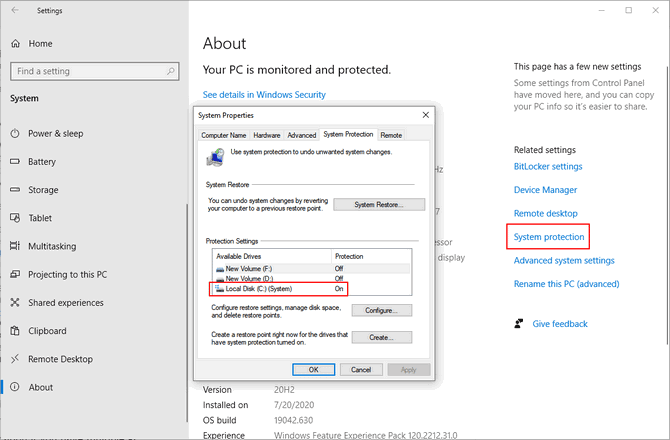Click the Clipboard icon
This screenshot has height=440, width=670.
click(x=15, y=331)
